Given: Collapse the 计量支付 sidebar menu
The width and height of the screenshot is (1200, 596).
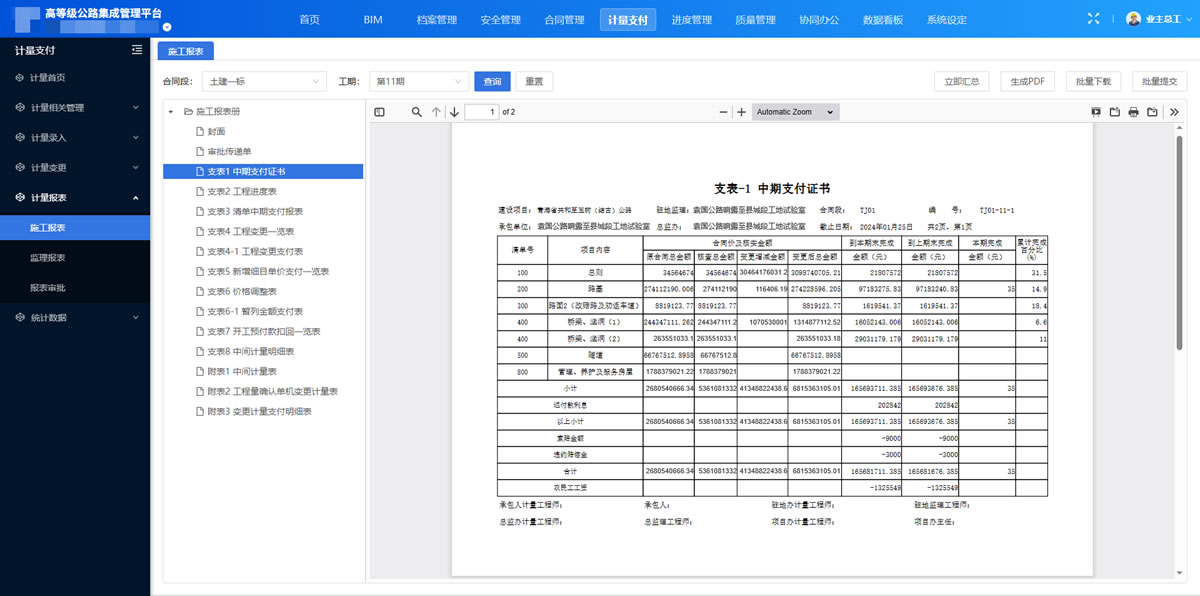Looking at the screenshot, I should tap(136, 50).
